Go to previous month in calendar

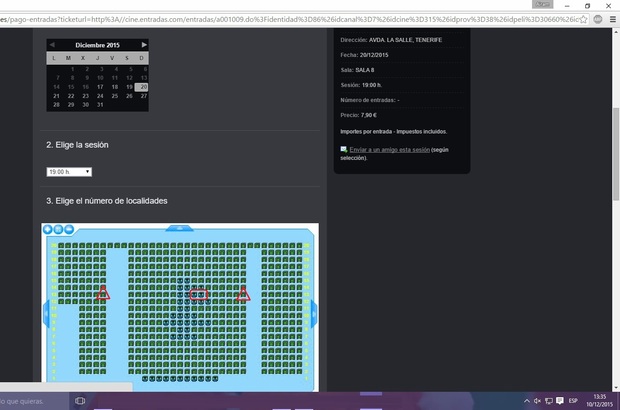click(52, 45)
